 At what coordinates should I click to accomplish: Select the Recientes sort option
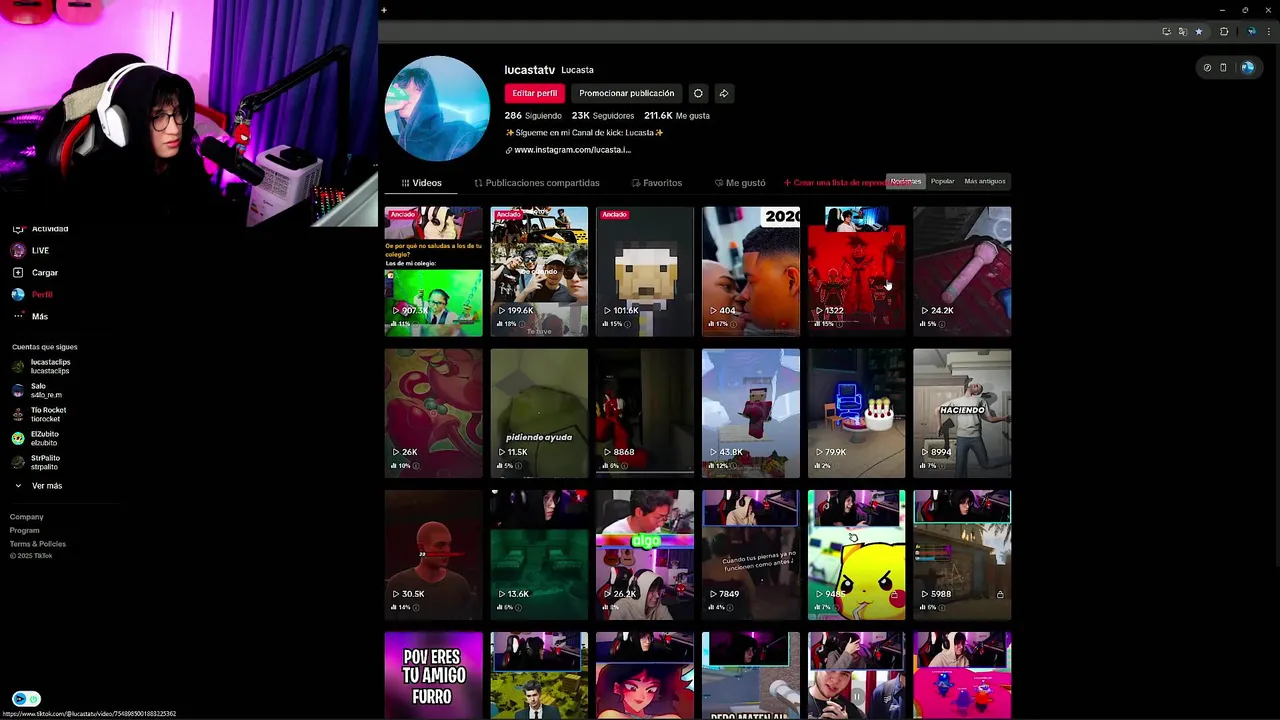click(906, 181)
